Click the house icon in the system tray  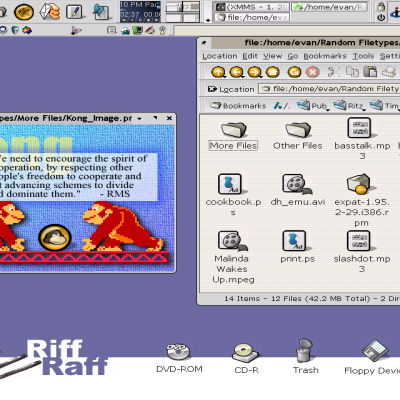coord(125,31)
